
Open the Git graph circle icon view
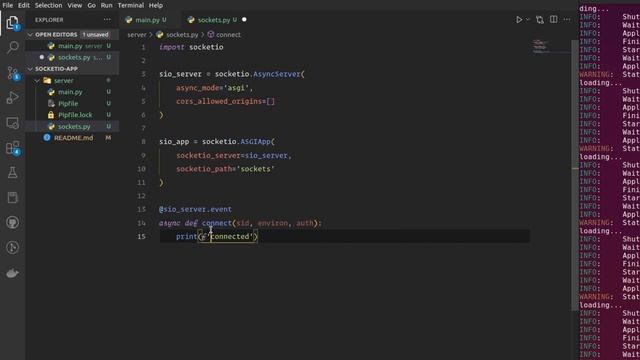[x=13, y=247]
